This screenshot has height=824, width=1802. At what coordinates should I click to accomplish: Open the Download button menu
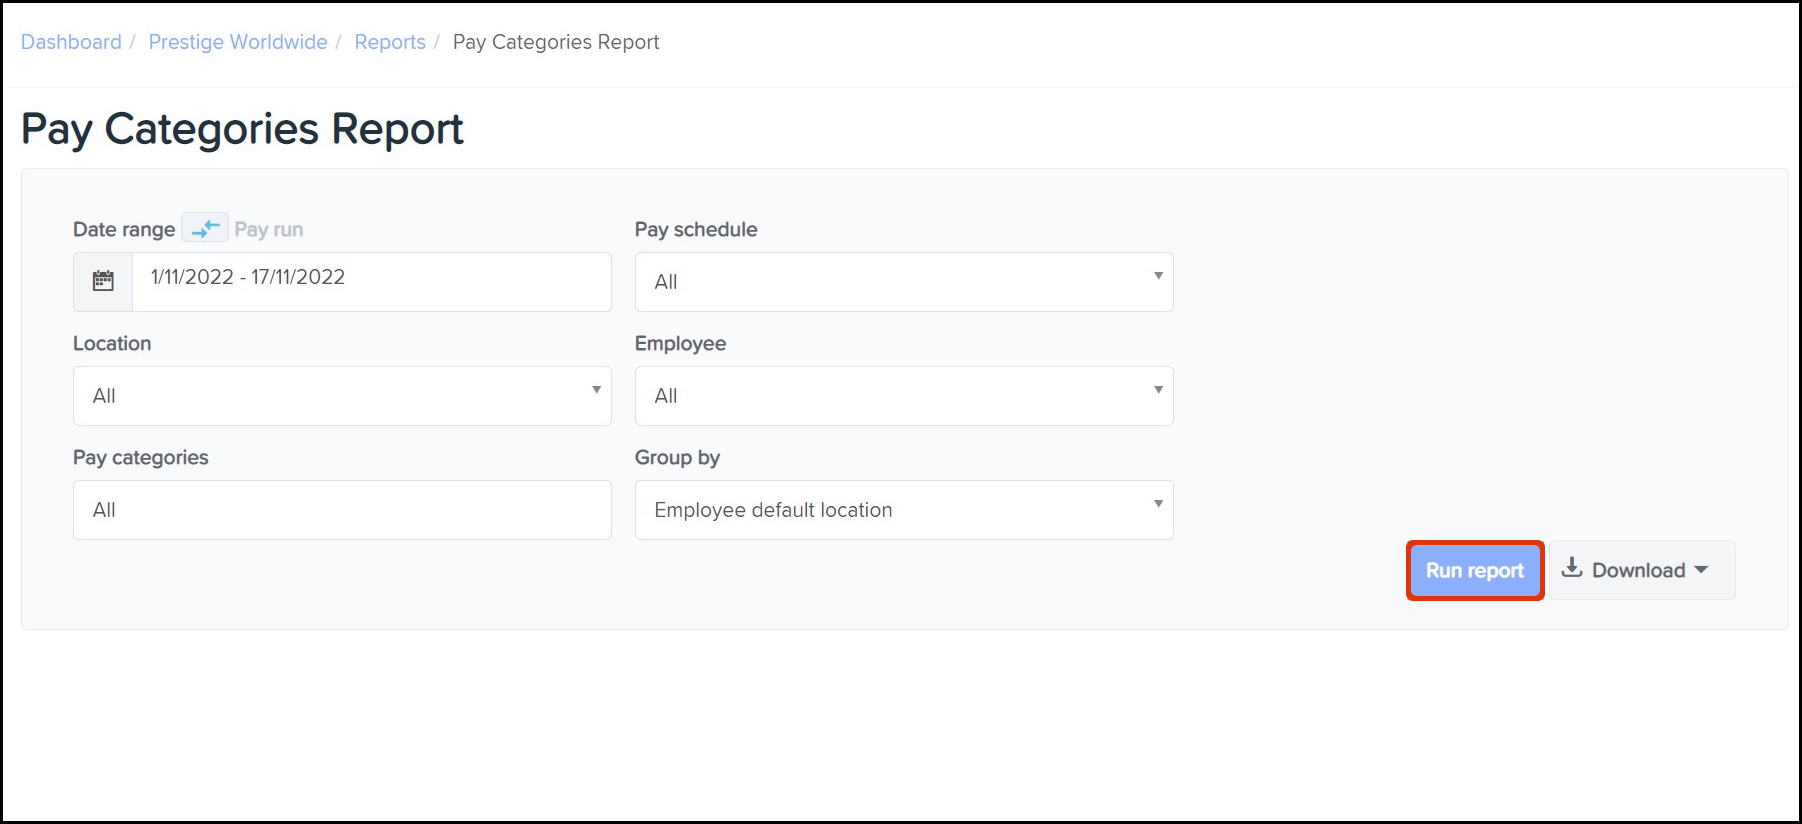coord(1640,570)
